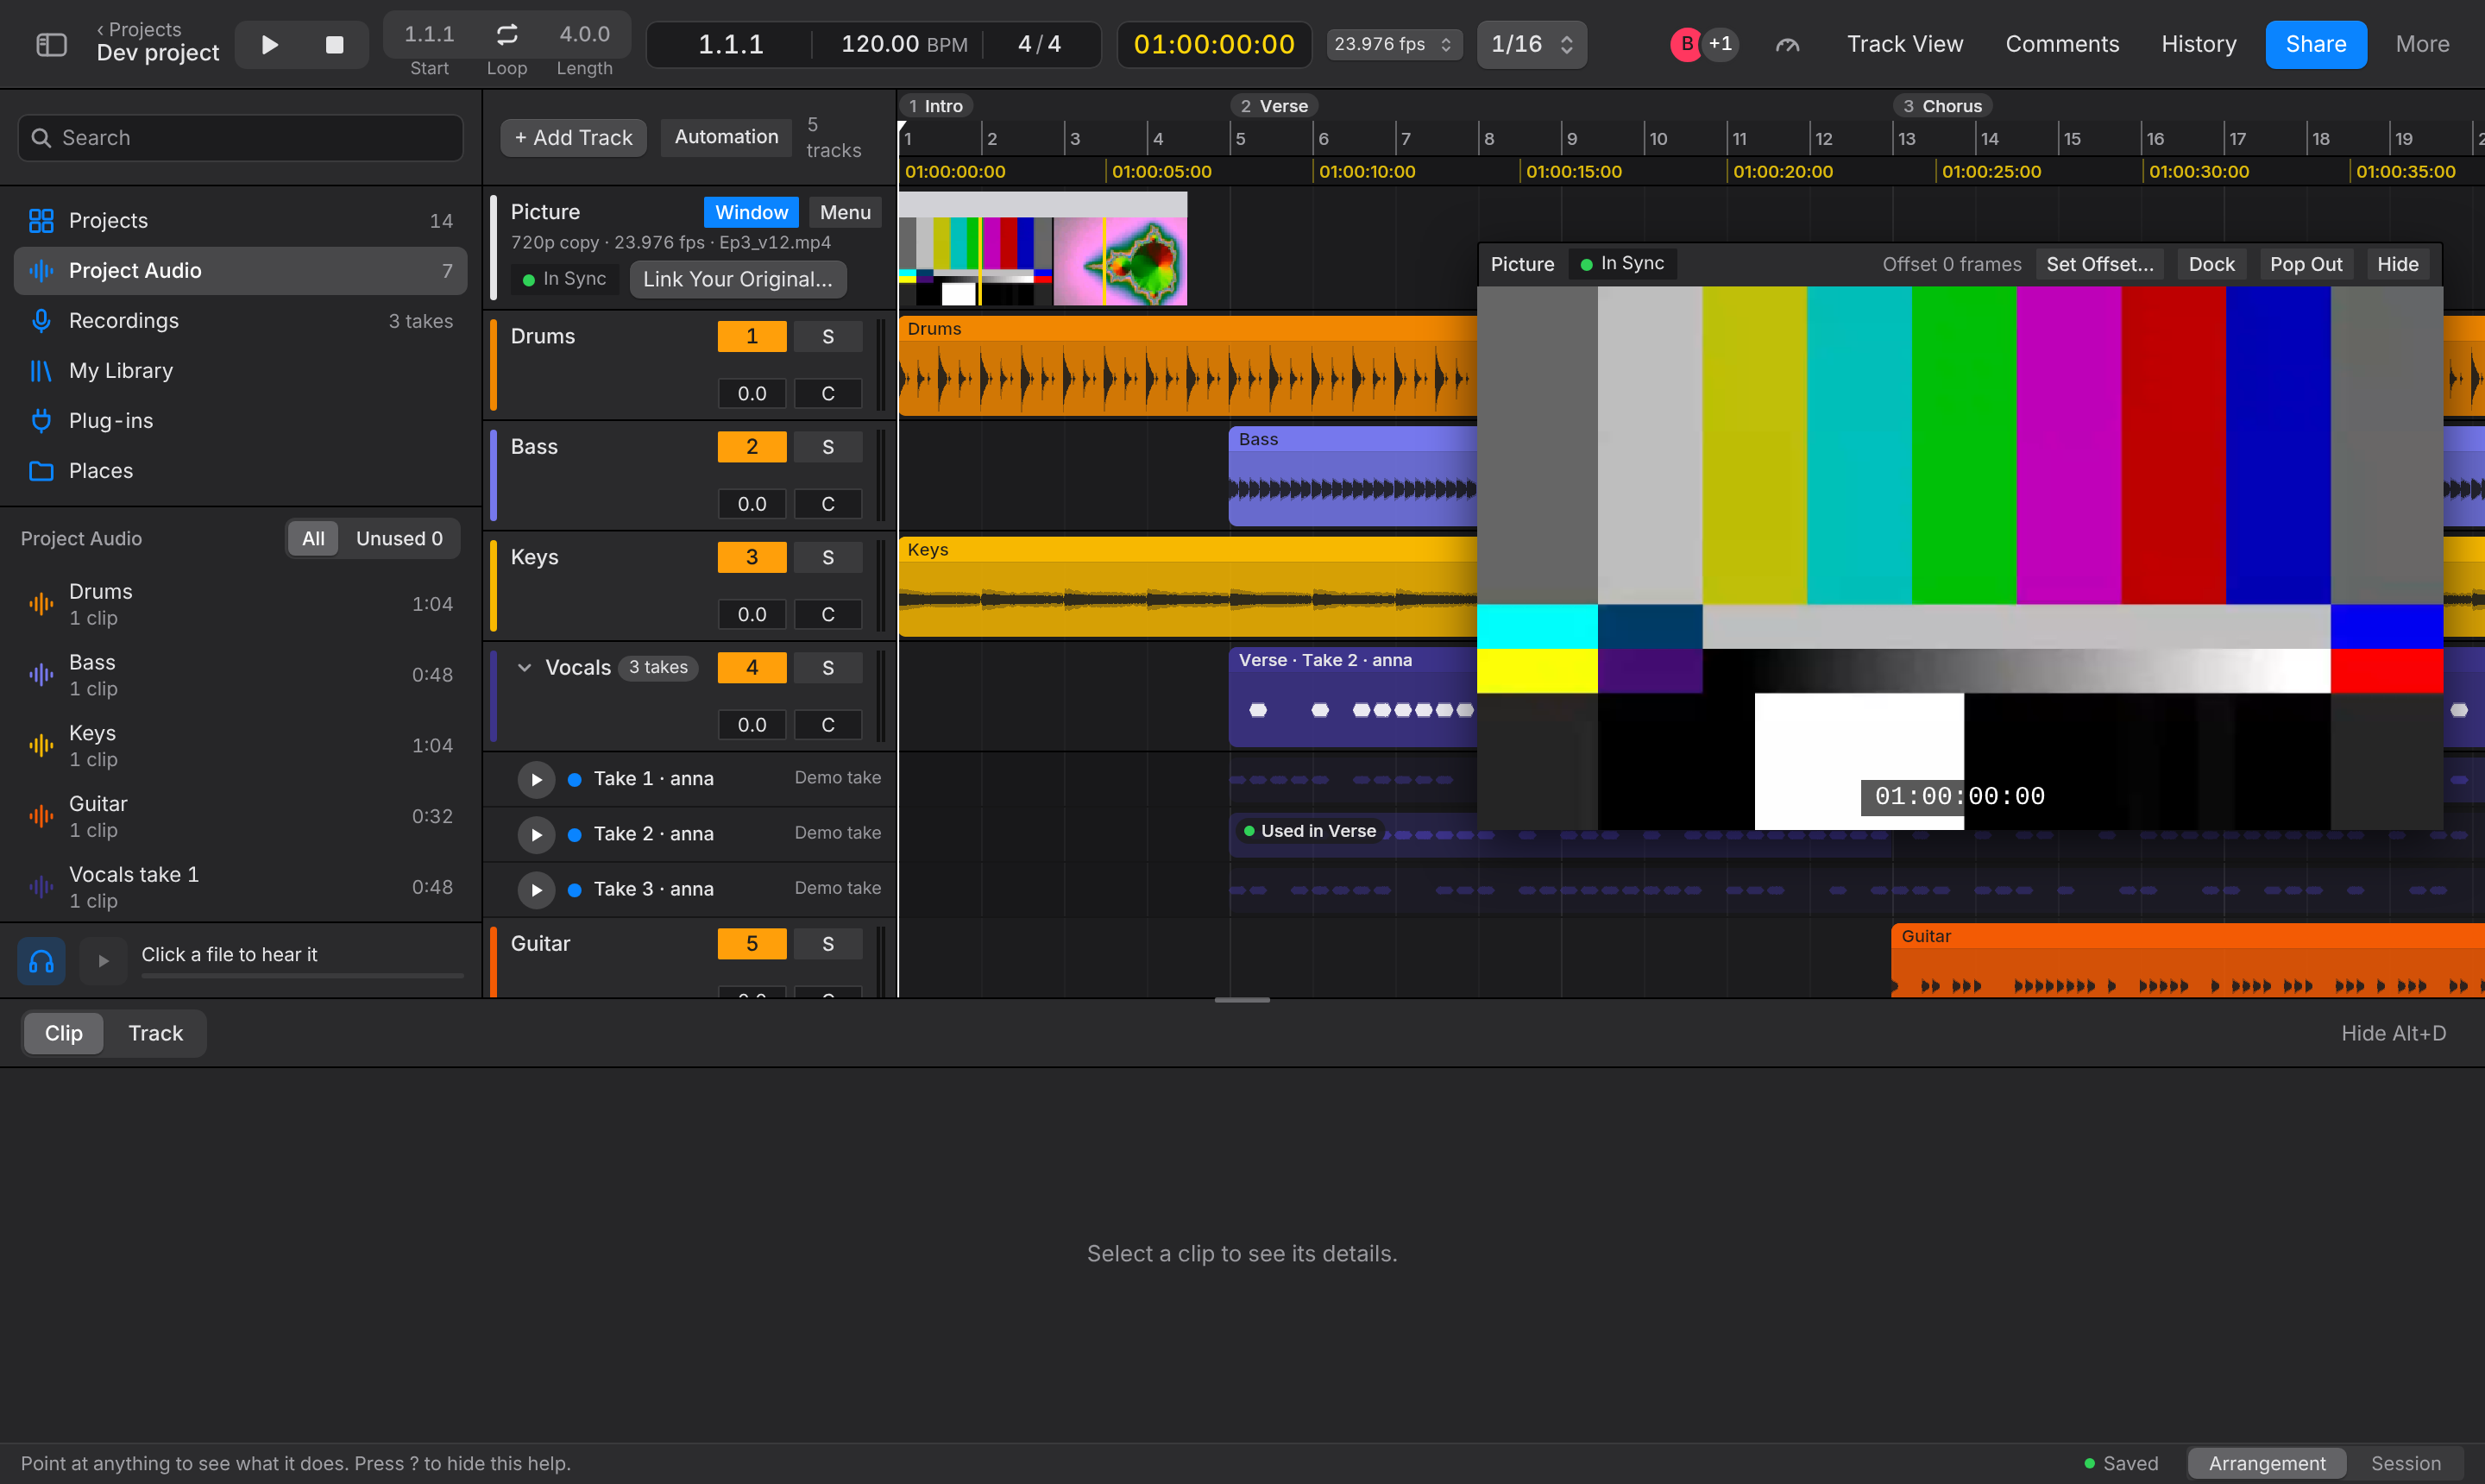The width and height of the screenshot is (2485, 1484).
Task: Switch to Track View
Action: click(1905, 44)
